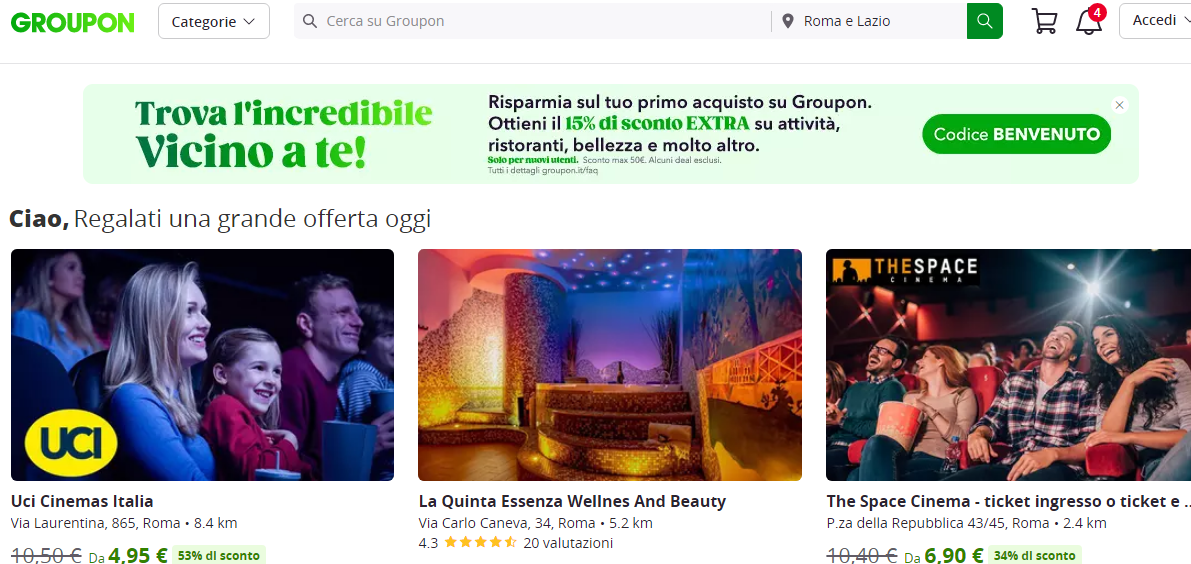This screenshot has height=564, width=1191.
Task: Open the Uci Cinemas Italia deal title
Action: [x=82, y=501]
